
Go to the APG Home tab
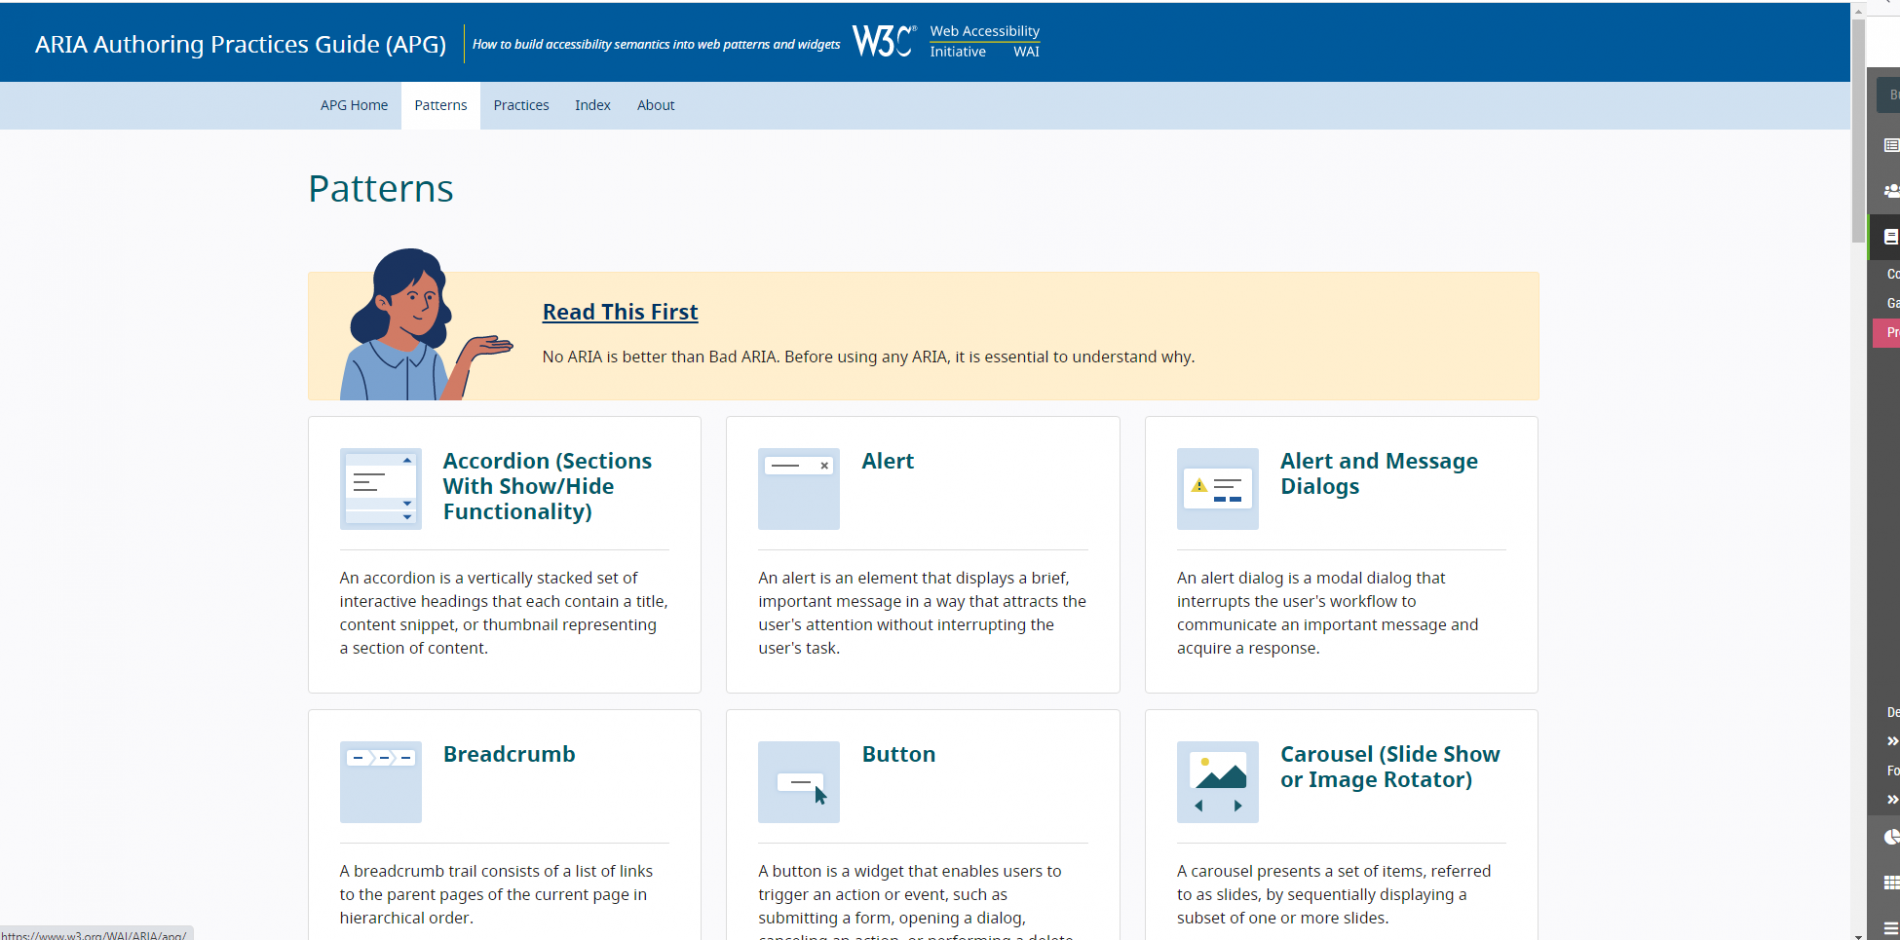coord(354,105)
